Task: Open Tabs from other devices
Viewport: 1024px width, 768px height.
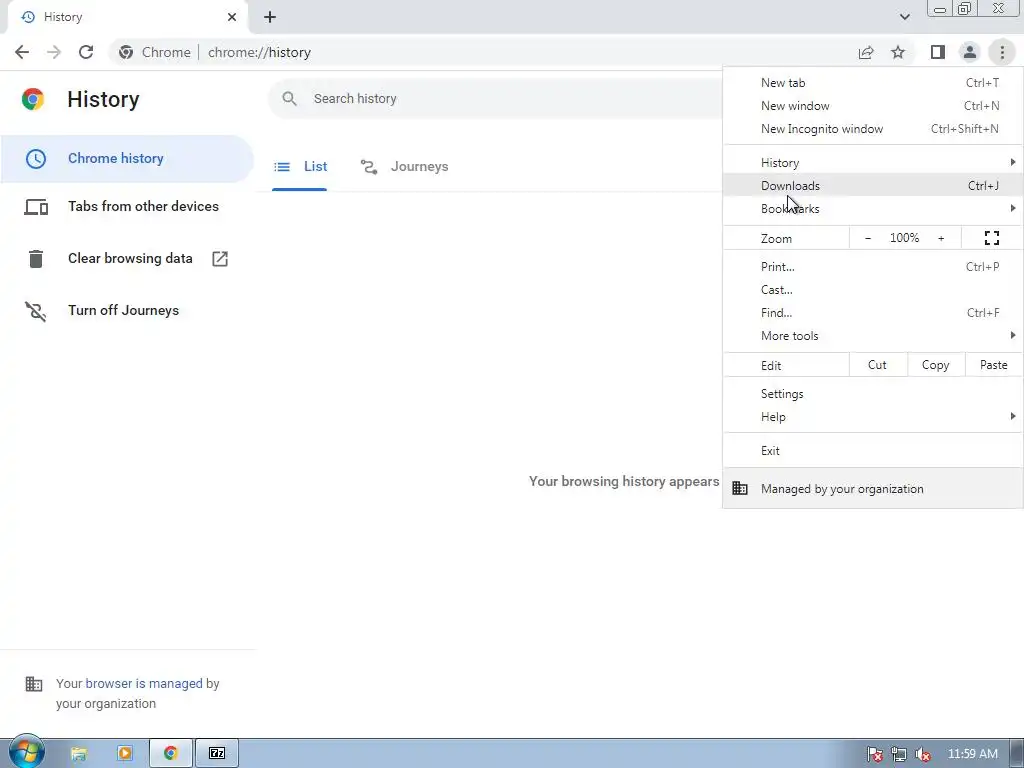Action: 127,207
